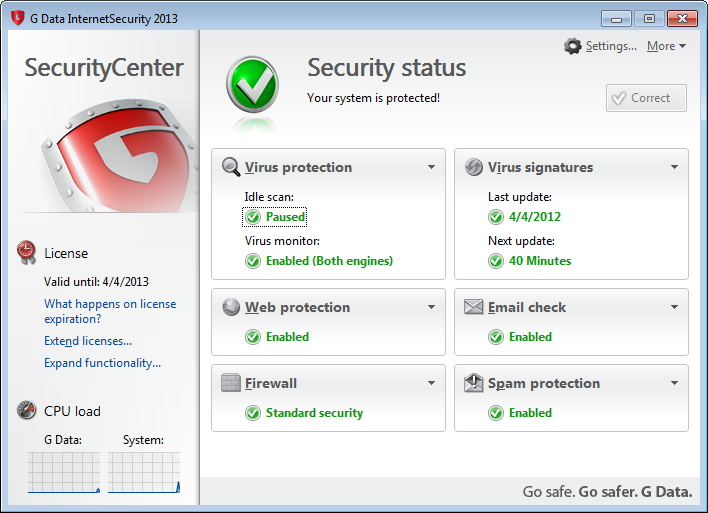
Task: Open the Virus signatures dropdown arrow
Action: (x=674, y=168)
